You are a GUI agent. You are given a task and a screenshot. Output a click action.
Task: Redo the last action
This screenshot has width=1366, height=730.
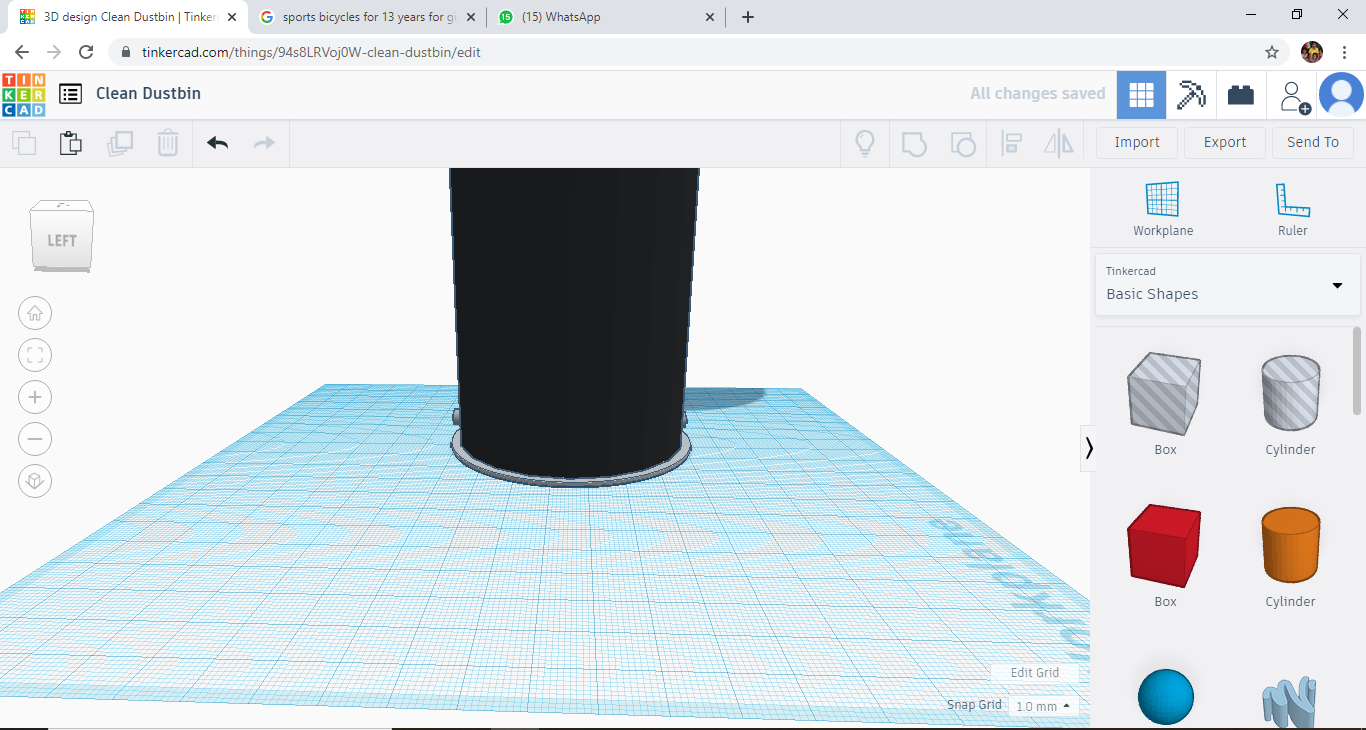[x=264, y=143]
